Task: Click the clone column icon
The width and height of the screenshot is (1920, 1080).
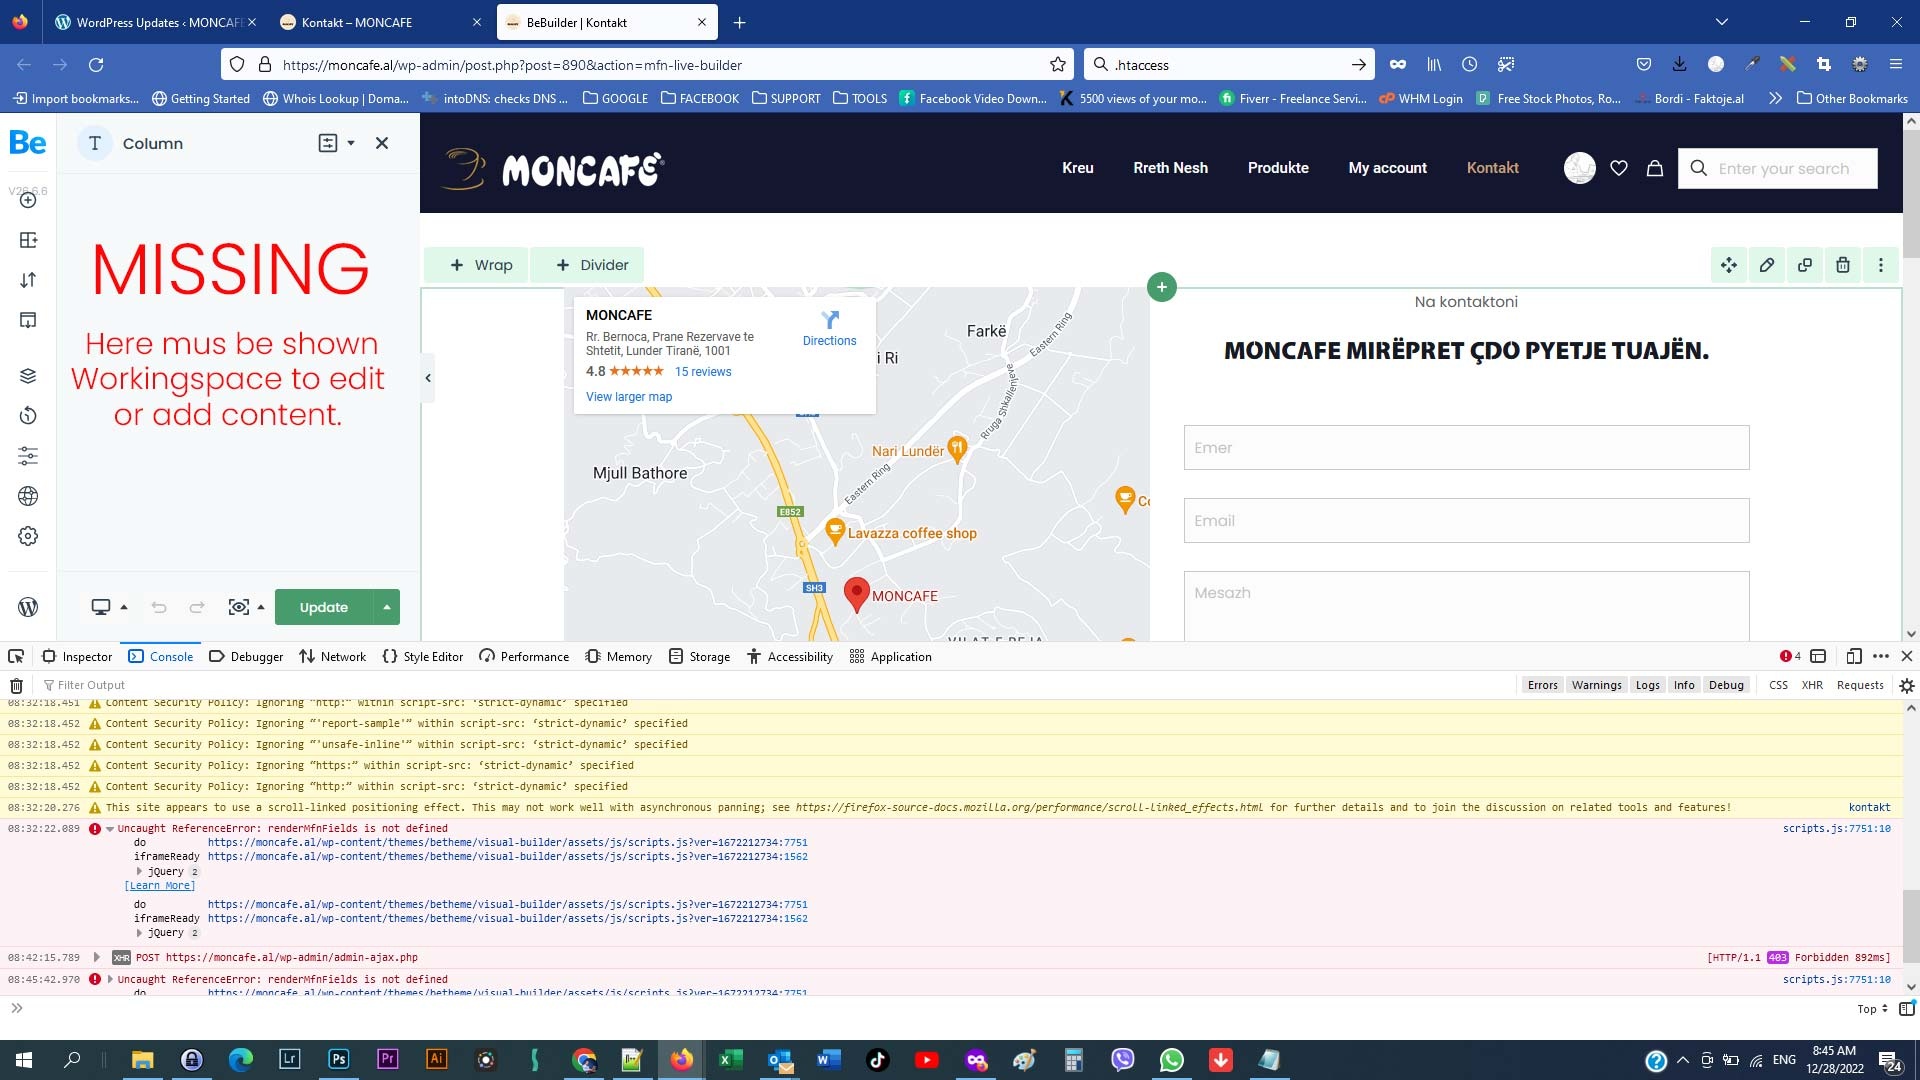Action: click(x=1805, y=265)
